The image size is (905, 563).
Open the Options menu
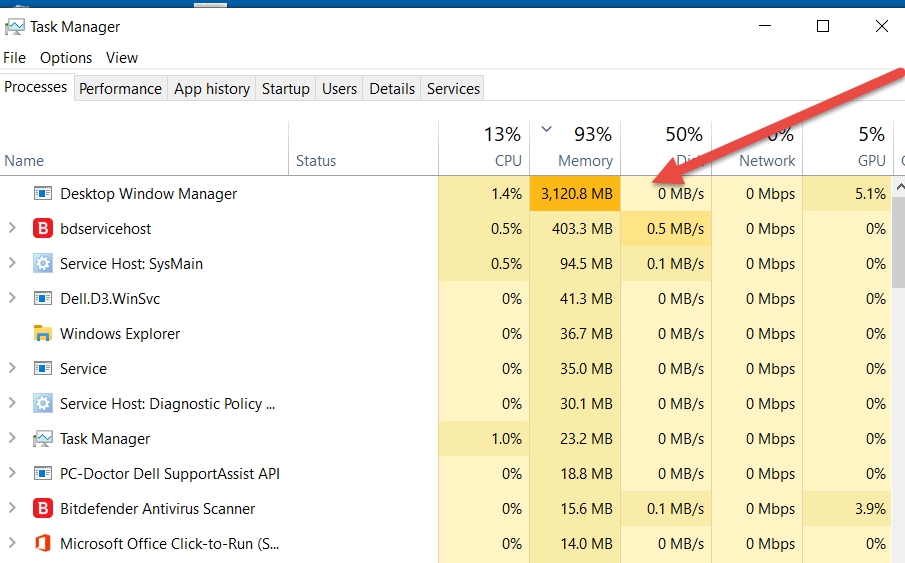pyautogui.click(x=66, y=58)
